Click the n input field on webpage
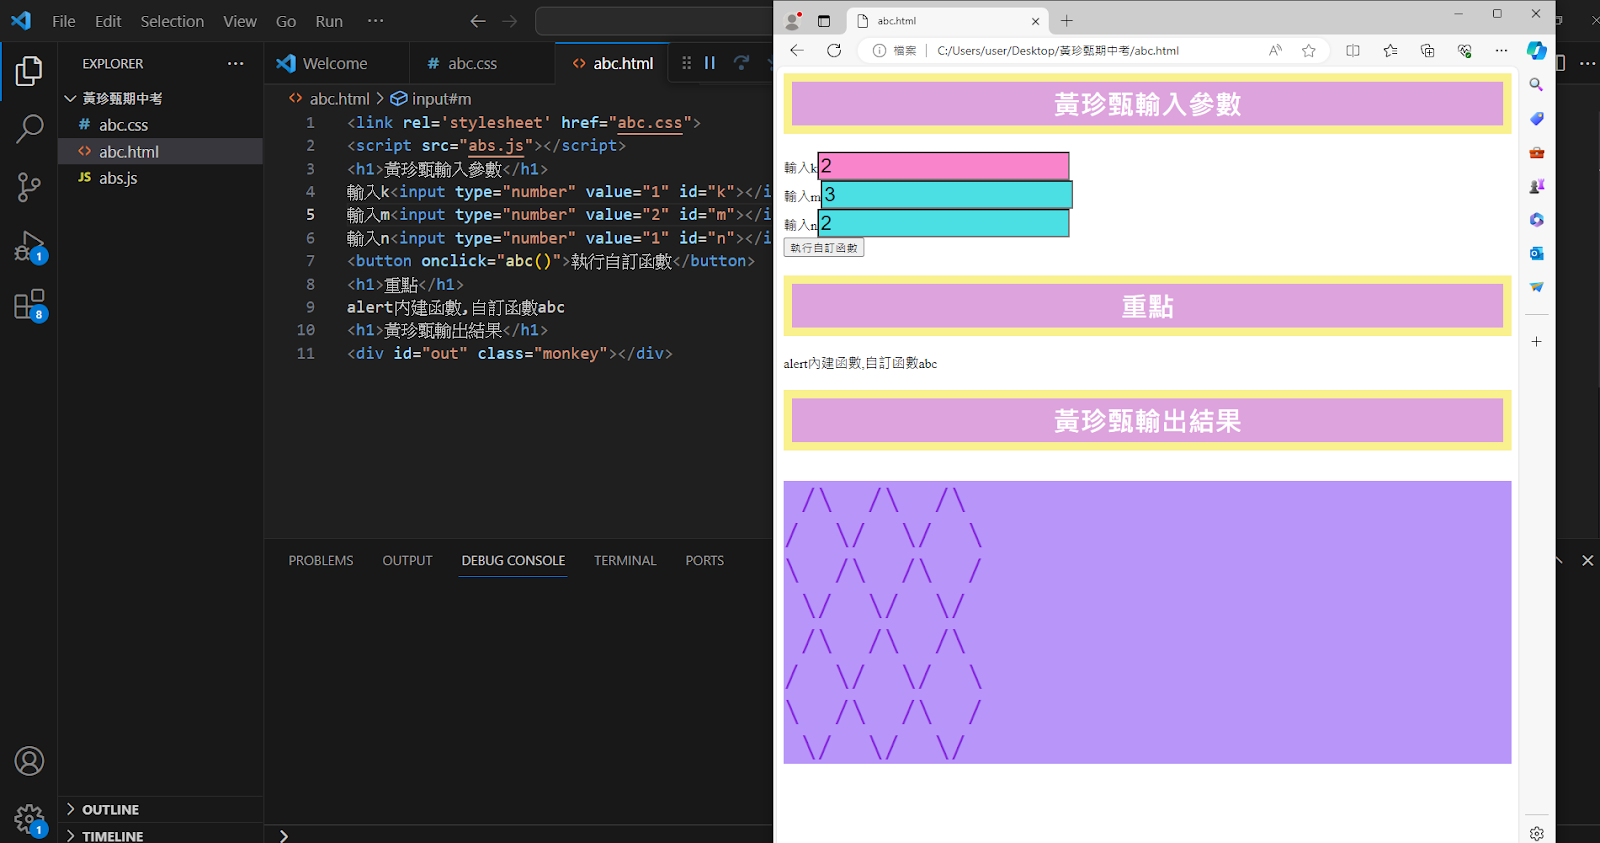Image resolution: width=1600 pixels, height=843 pixels. coord(944,223)
